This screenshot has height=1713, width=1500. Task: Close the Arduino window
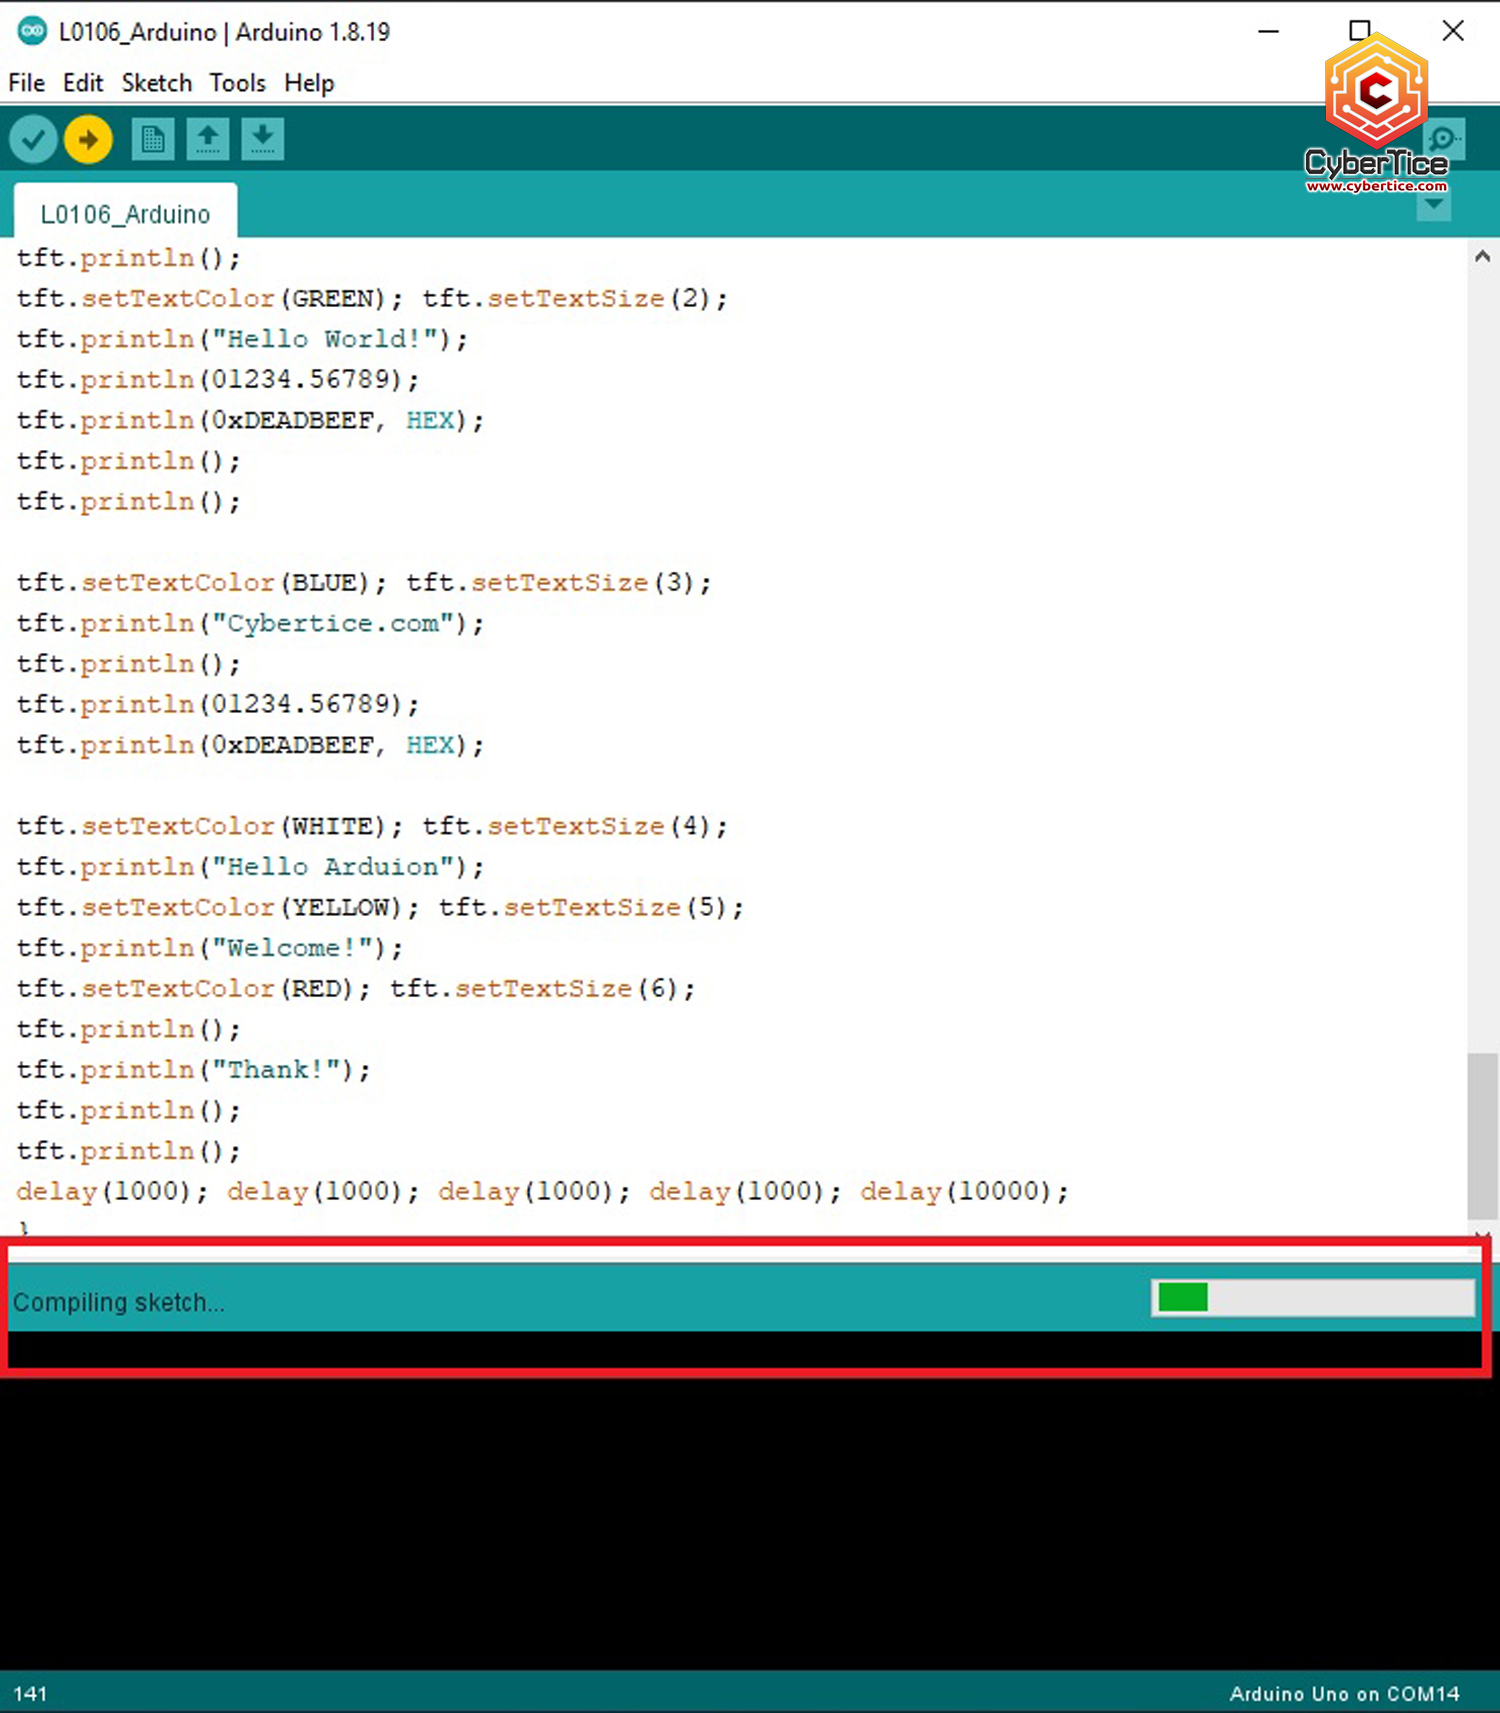[1453, 31]
